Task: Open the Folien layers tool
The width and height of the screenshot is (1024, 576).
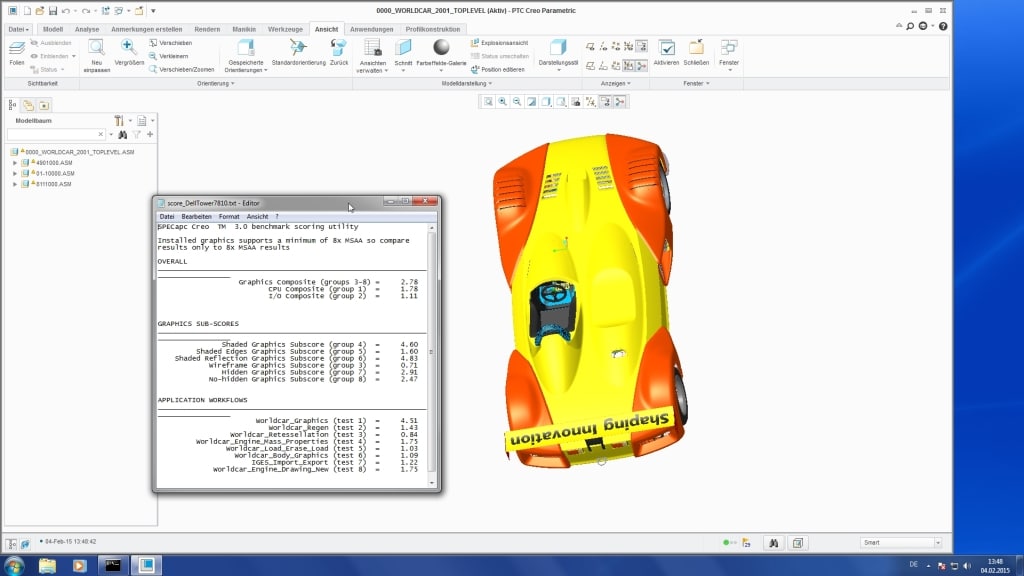Action: pos(17,53)
